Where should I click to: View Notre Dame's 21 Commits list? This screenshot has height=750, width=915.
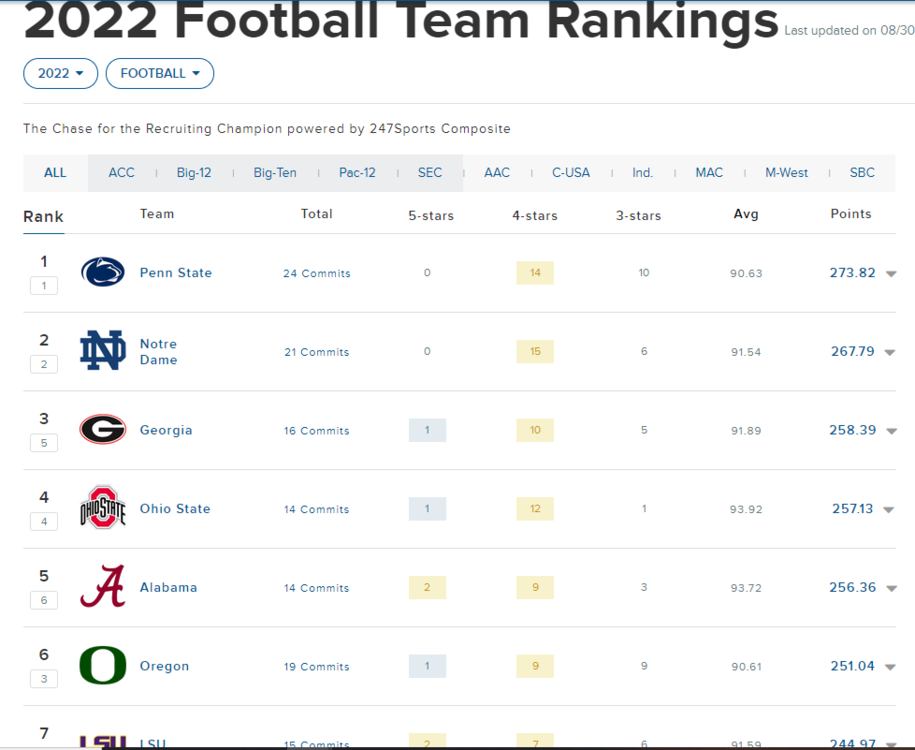(x=317, y=352)
